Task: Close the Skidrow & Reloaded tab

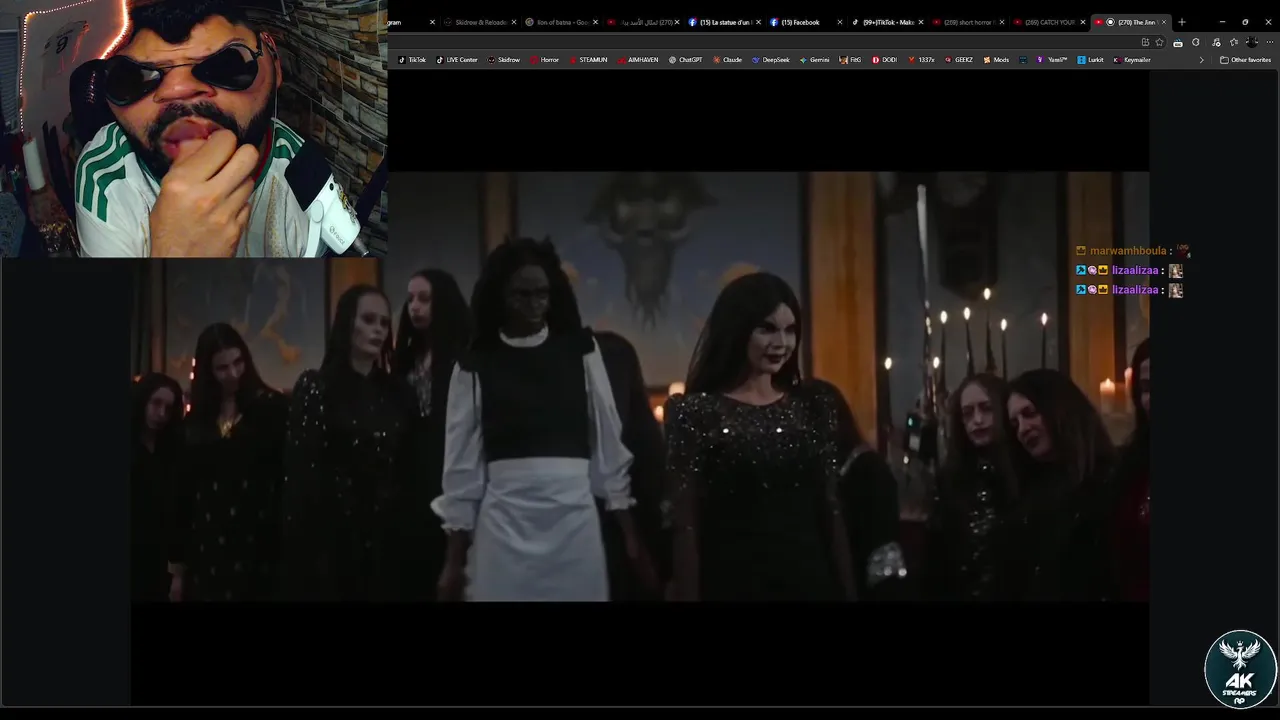Action: click(514, 22)
